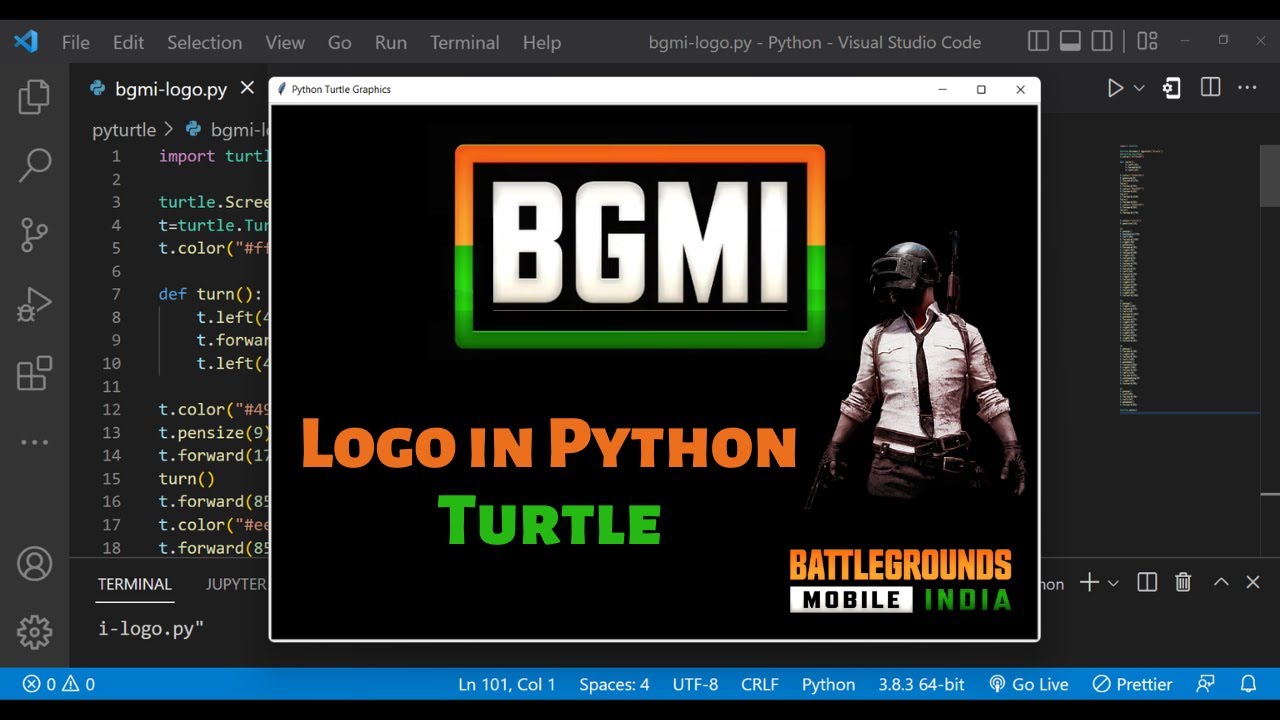
Task: Open the notifications bell icon
Action: point(1248,684)
